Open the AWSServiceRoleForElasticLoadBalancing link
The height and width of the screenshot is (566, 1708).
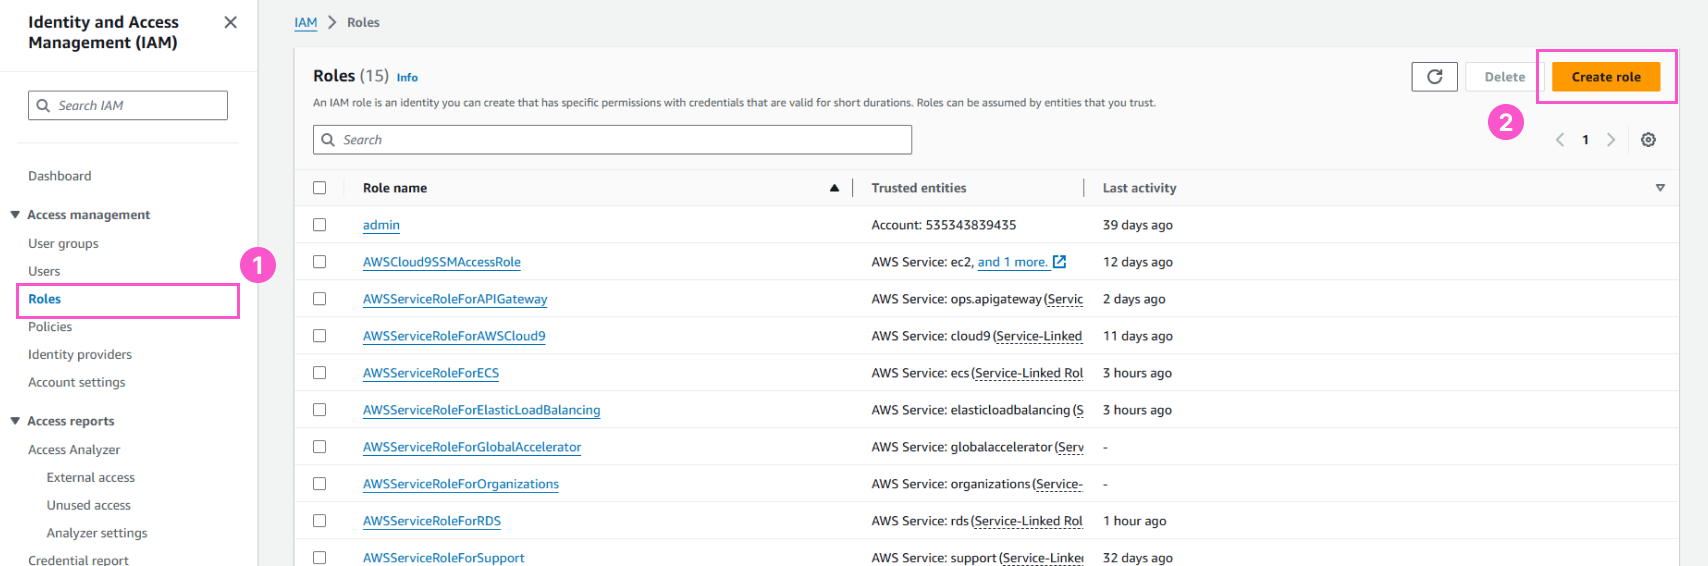click(481, 410)
